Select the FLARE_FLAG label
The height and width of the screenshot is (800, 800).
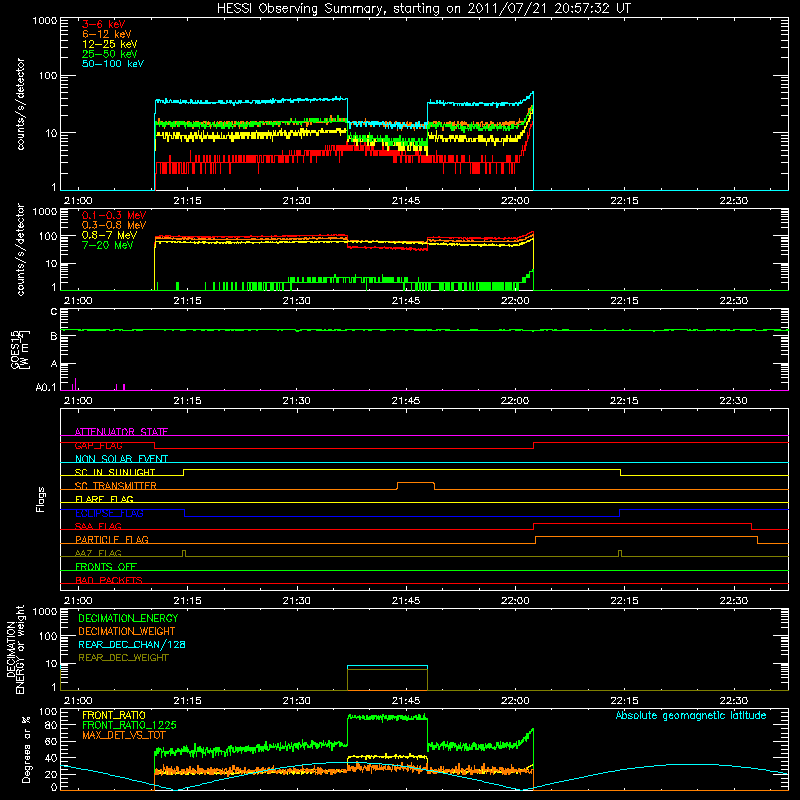[104, 499]
